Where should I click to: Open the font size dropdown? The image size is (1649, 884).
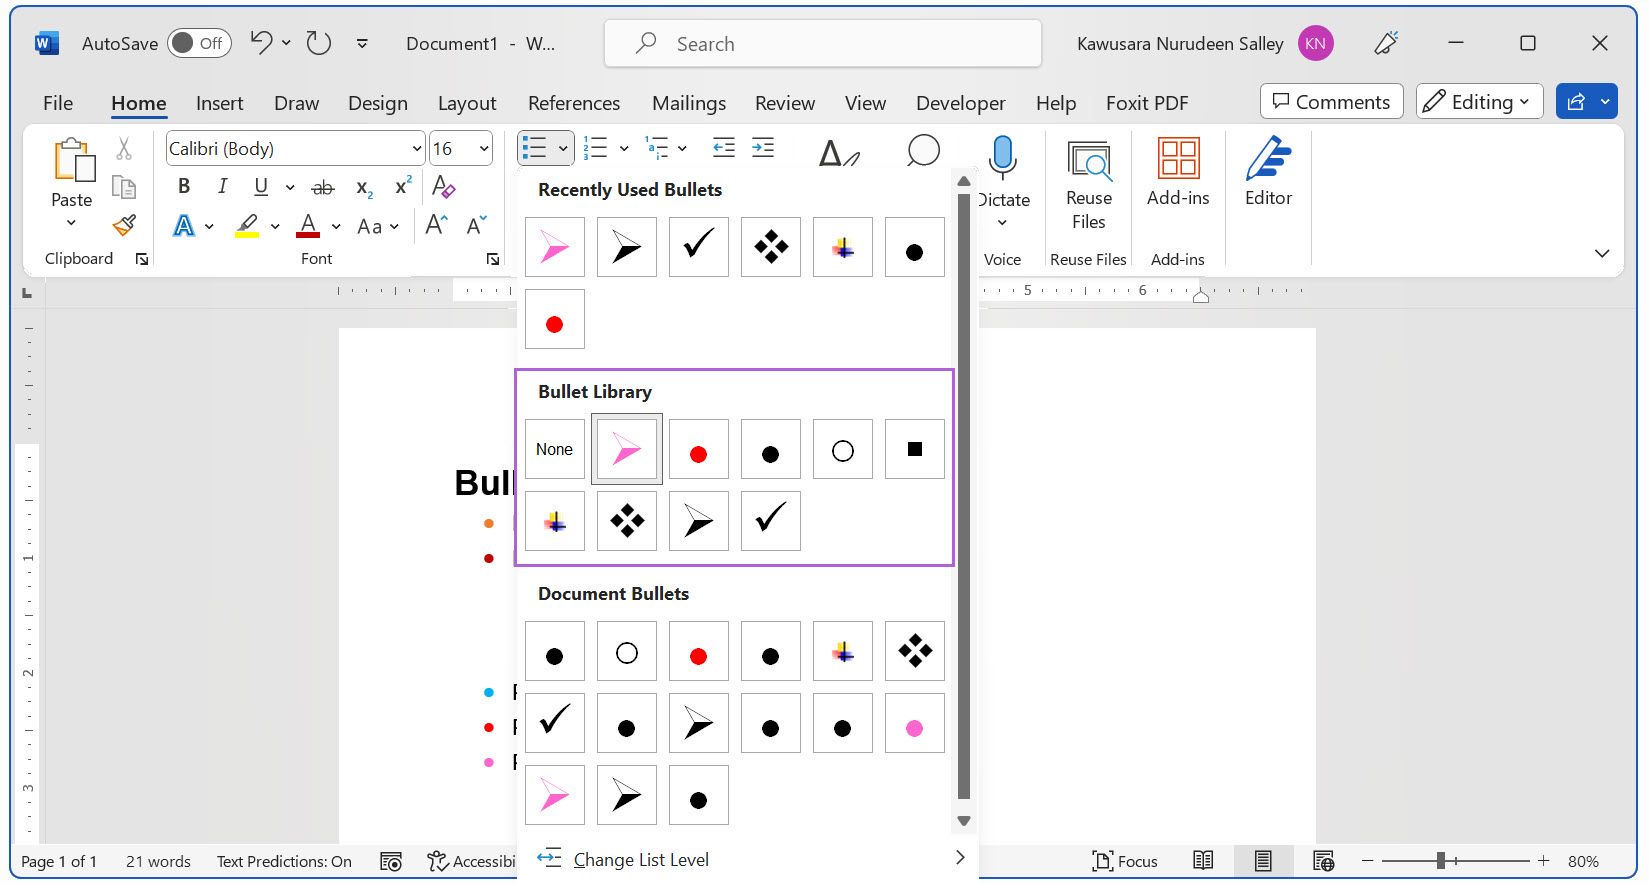tap(484, 149)
